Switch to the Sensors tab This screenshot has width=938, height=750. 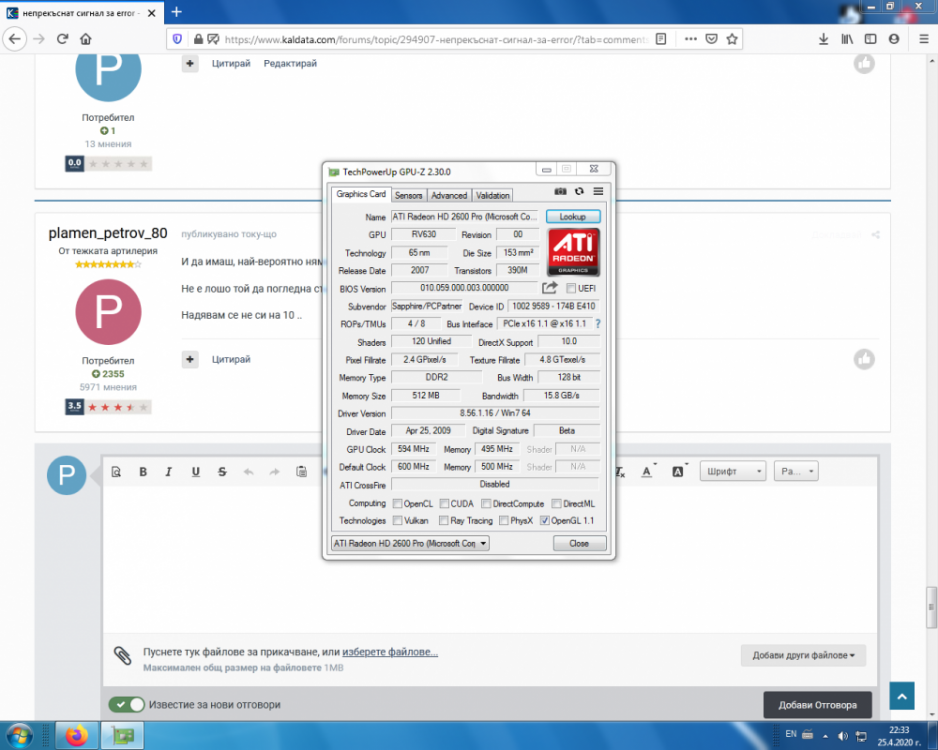pos(409,196)
